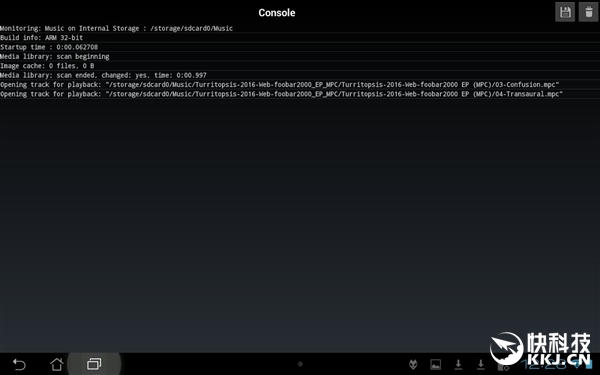
Task: Open the recent apps overview
Action: click(94, 364)
